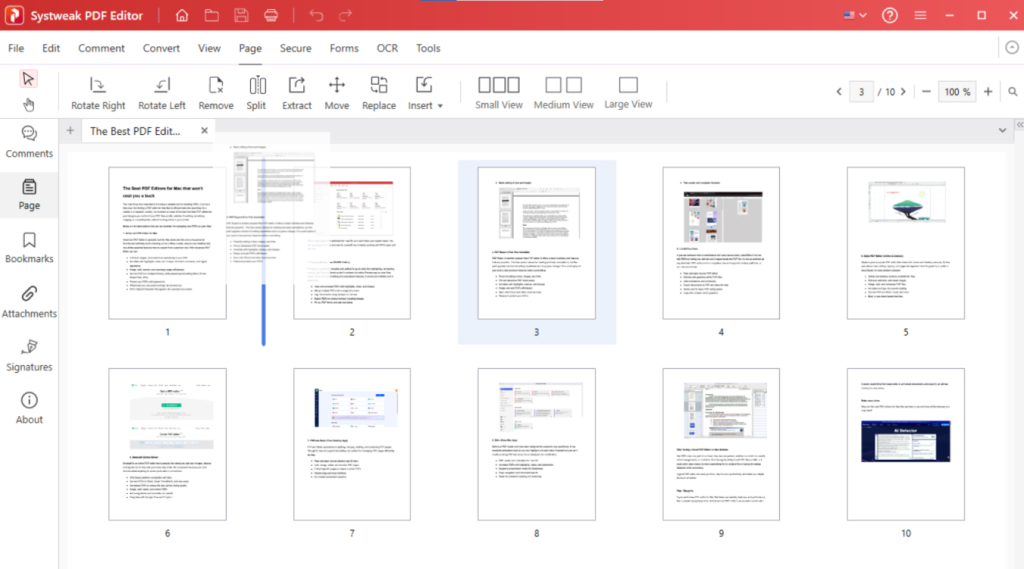Image resolution: width=1024 pixels, height=569 pixels.
Task: Click the page number input field
Action: tap(861, 92)
